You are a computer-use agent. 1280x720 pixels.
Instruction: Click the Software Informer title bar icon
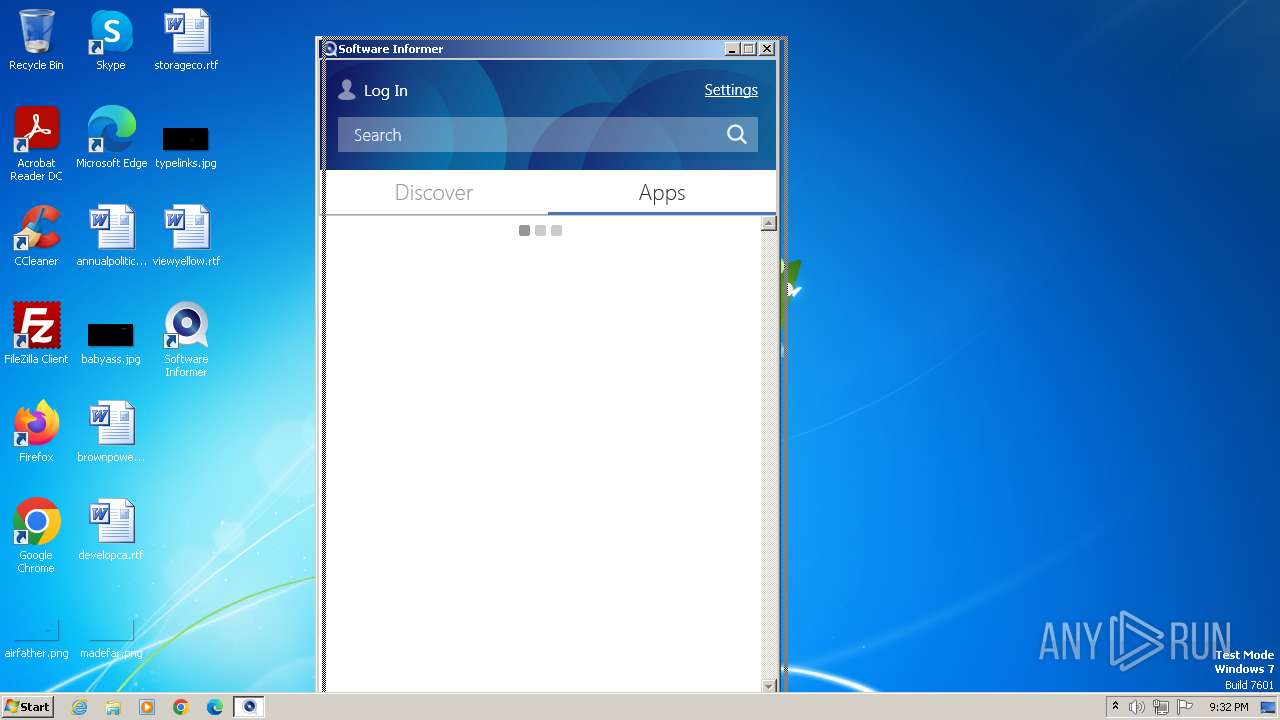329,49
